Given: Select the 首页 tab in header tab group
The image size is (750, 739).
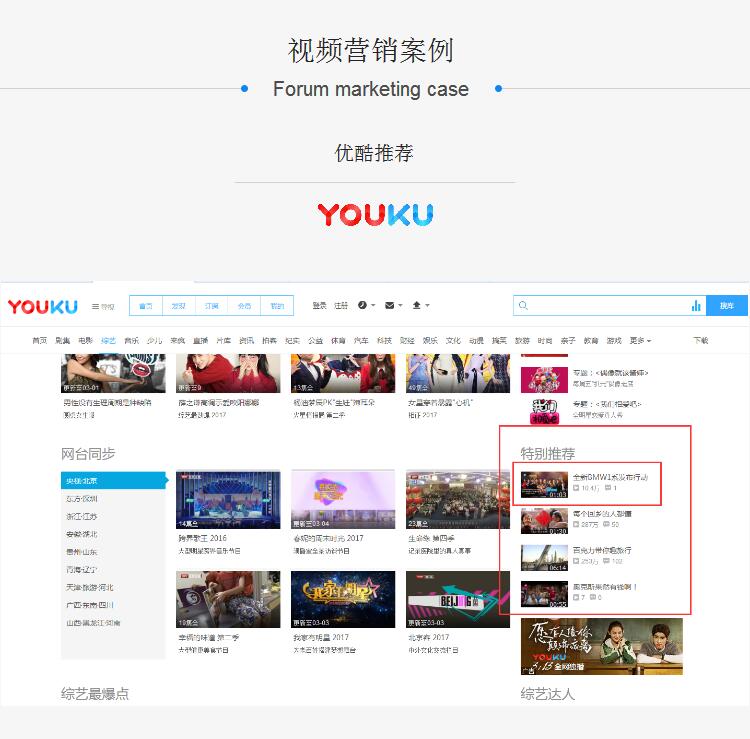Looking at the screenshot, I should click(146, 306).
